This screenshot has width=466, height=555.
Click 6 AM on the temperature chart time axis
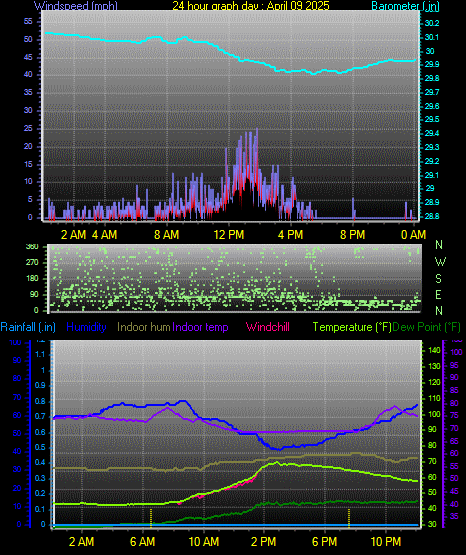click(142, 542)
